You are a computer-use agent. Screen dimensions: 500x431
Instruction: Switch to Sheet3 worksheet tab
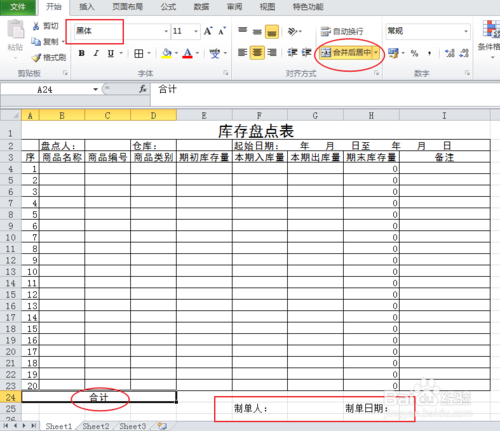[x=133, y=426]
